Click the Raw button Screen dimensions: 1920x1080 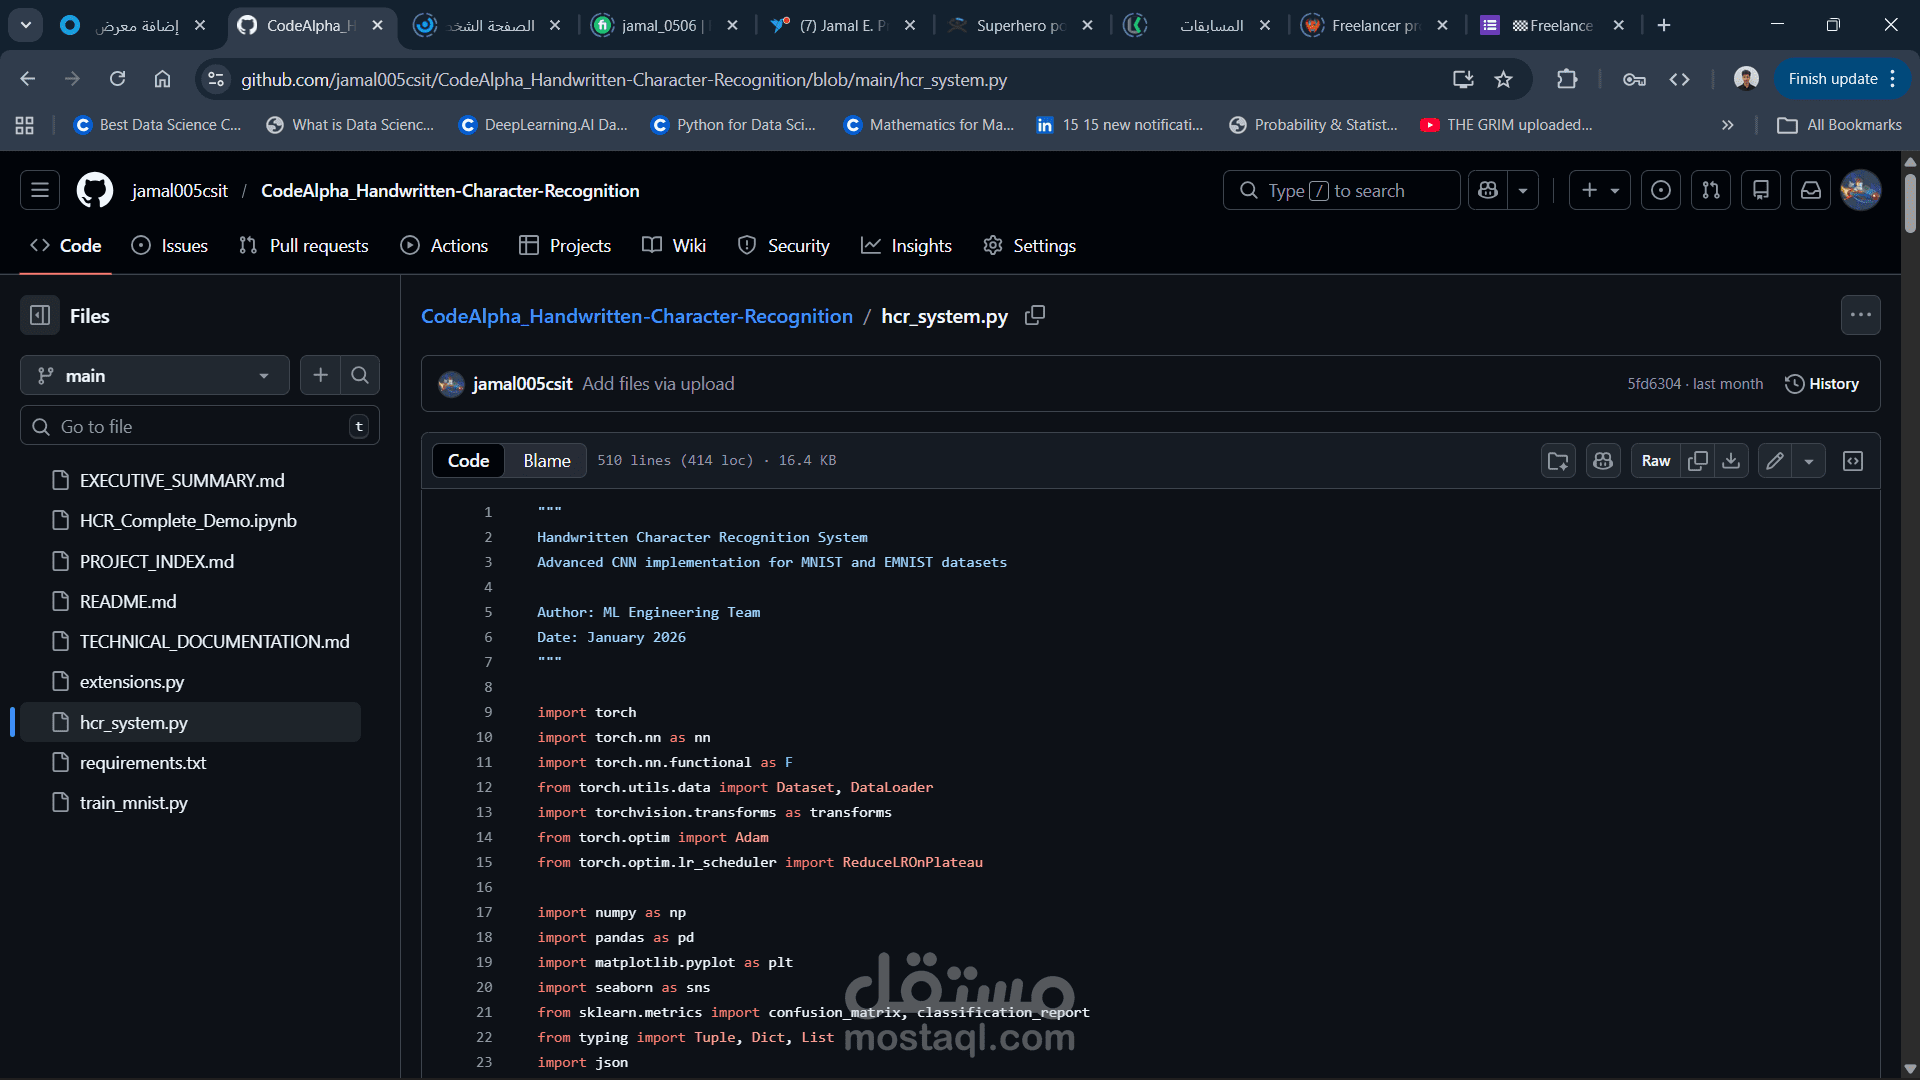[1655, 461]
